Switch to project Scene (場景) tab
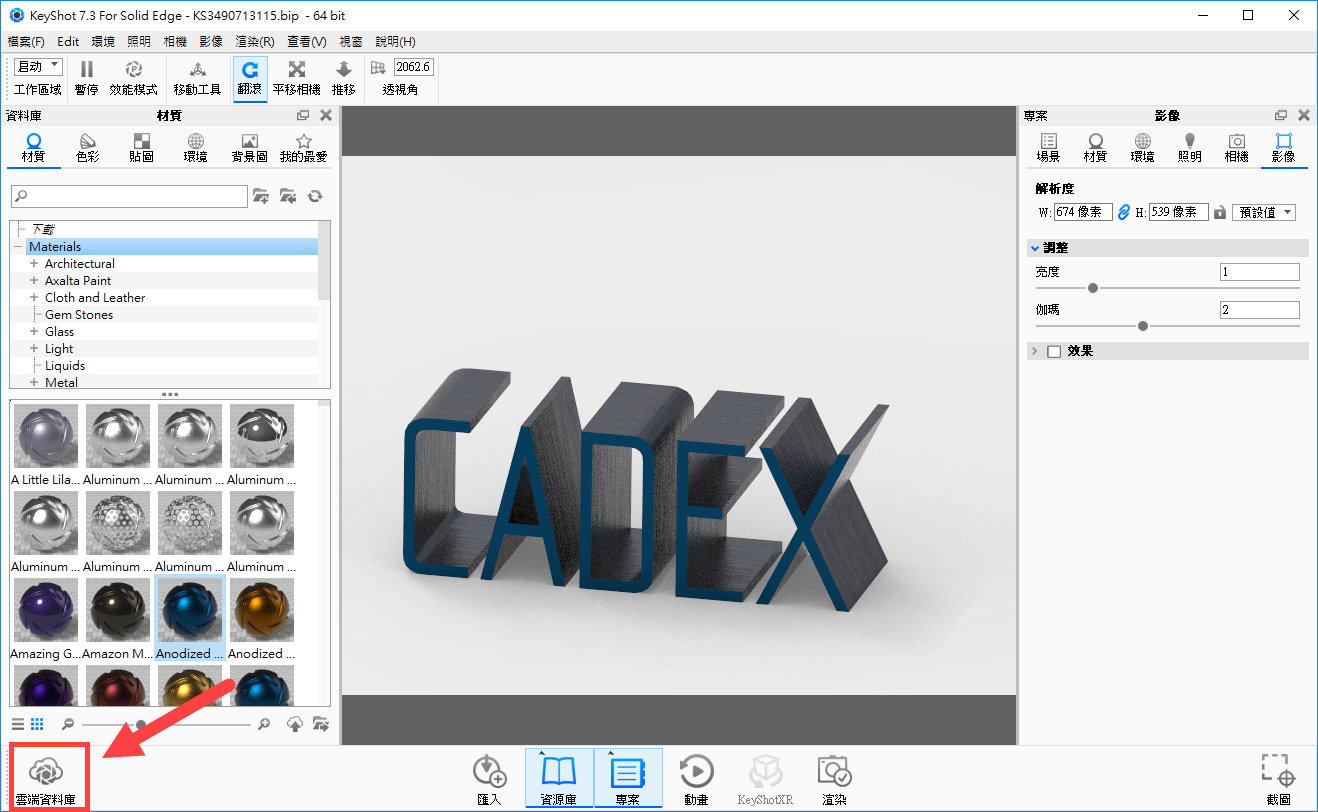1318x812 pixels. [x=1048, y=148]
